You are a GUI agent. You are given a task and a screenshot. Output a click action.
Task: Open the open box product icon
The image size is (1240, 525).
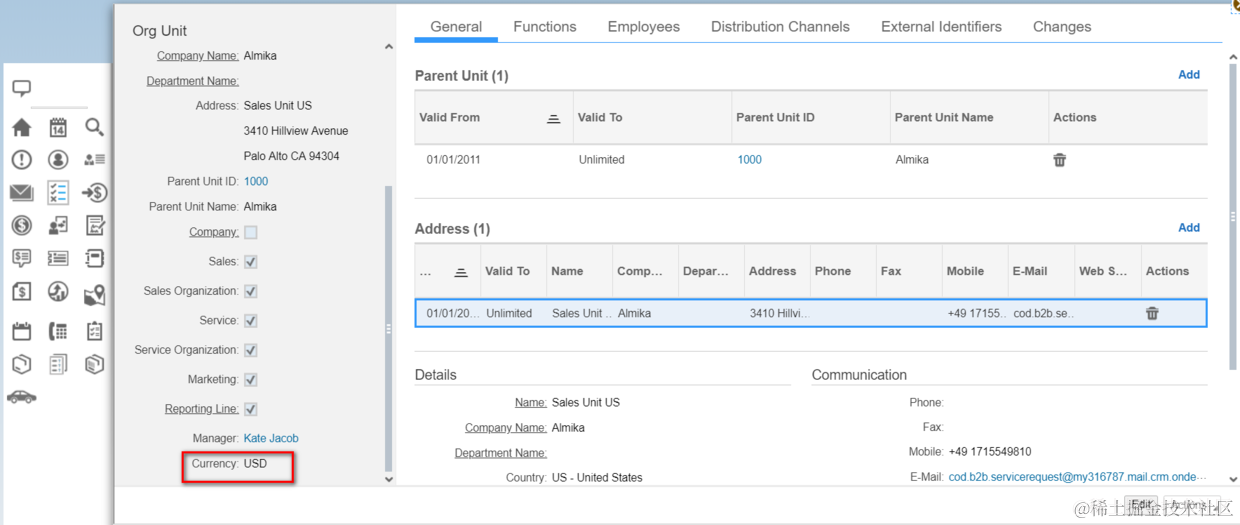click(21, 364)
